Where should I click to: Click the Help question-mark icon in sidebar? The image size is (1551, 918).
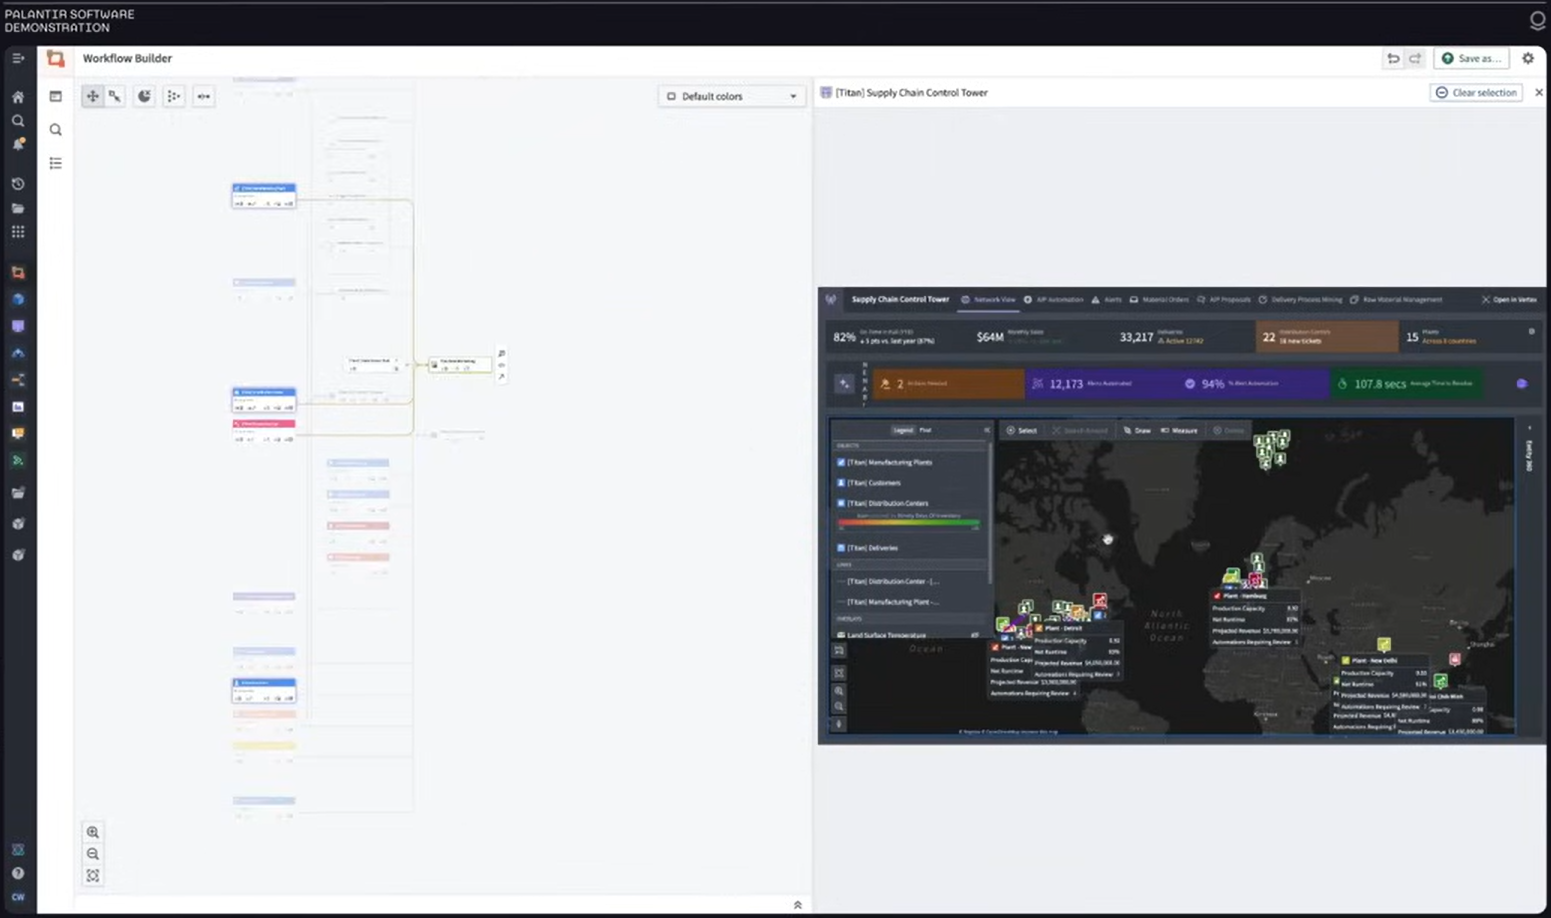coord(18,873)
